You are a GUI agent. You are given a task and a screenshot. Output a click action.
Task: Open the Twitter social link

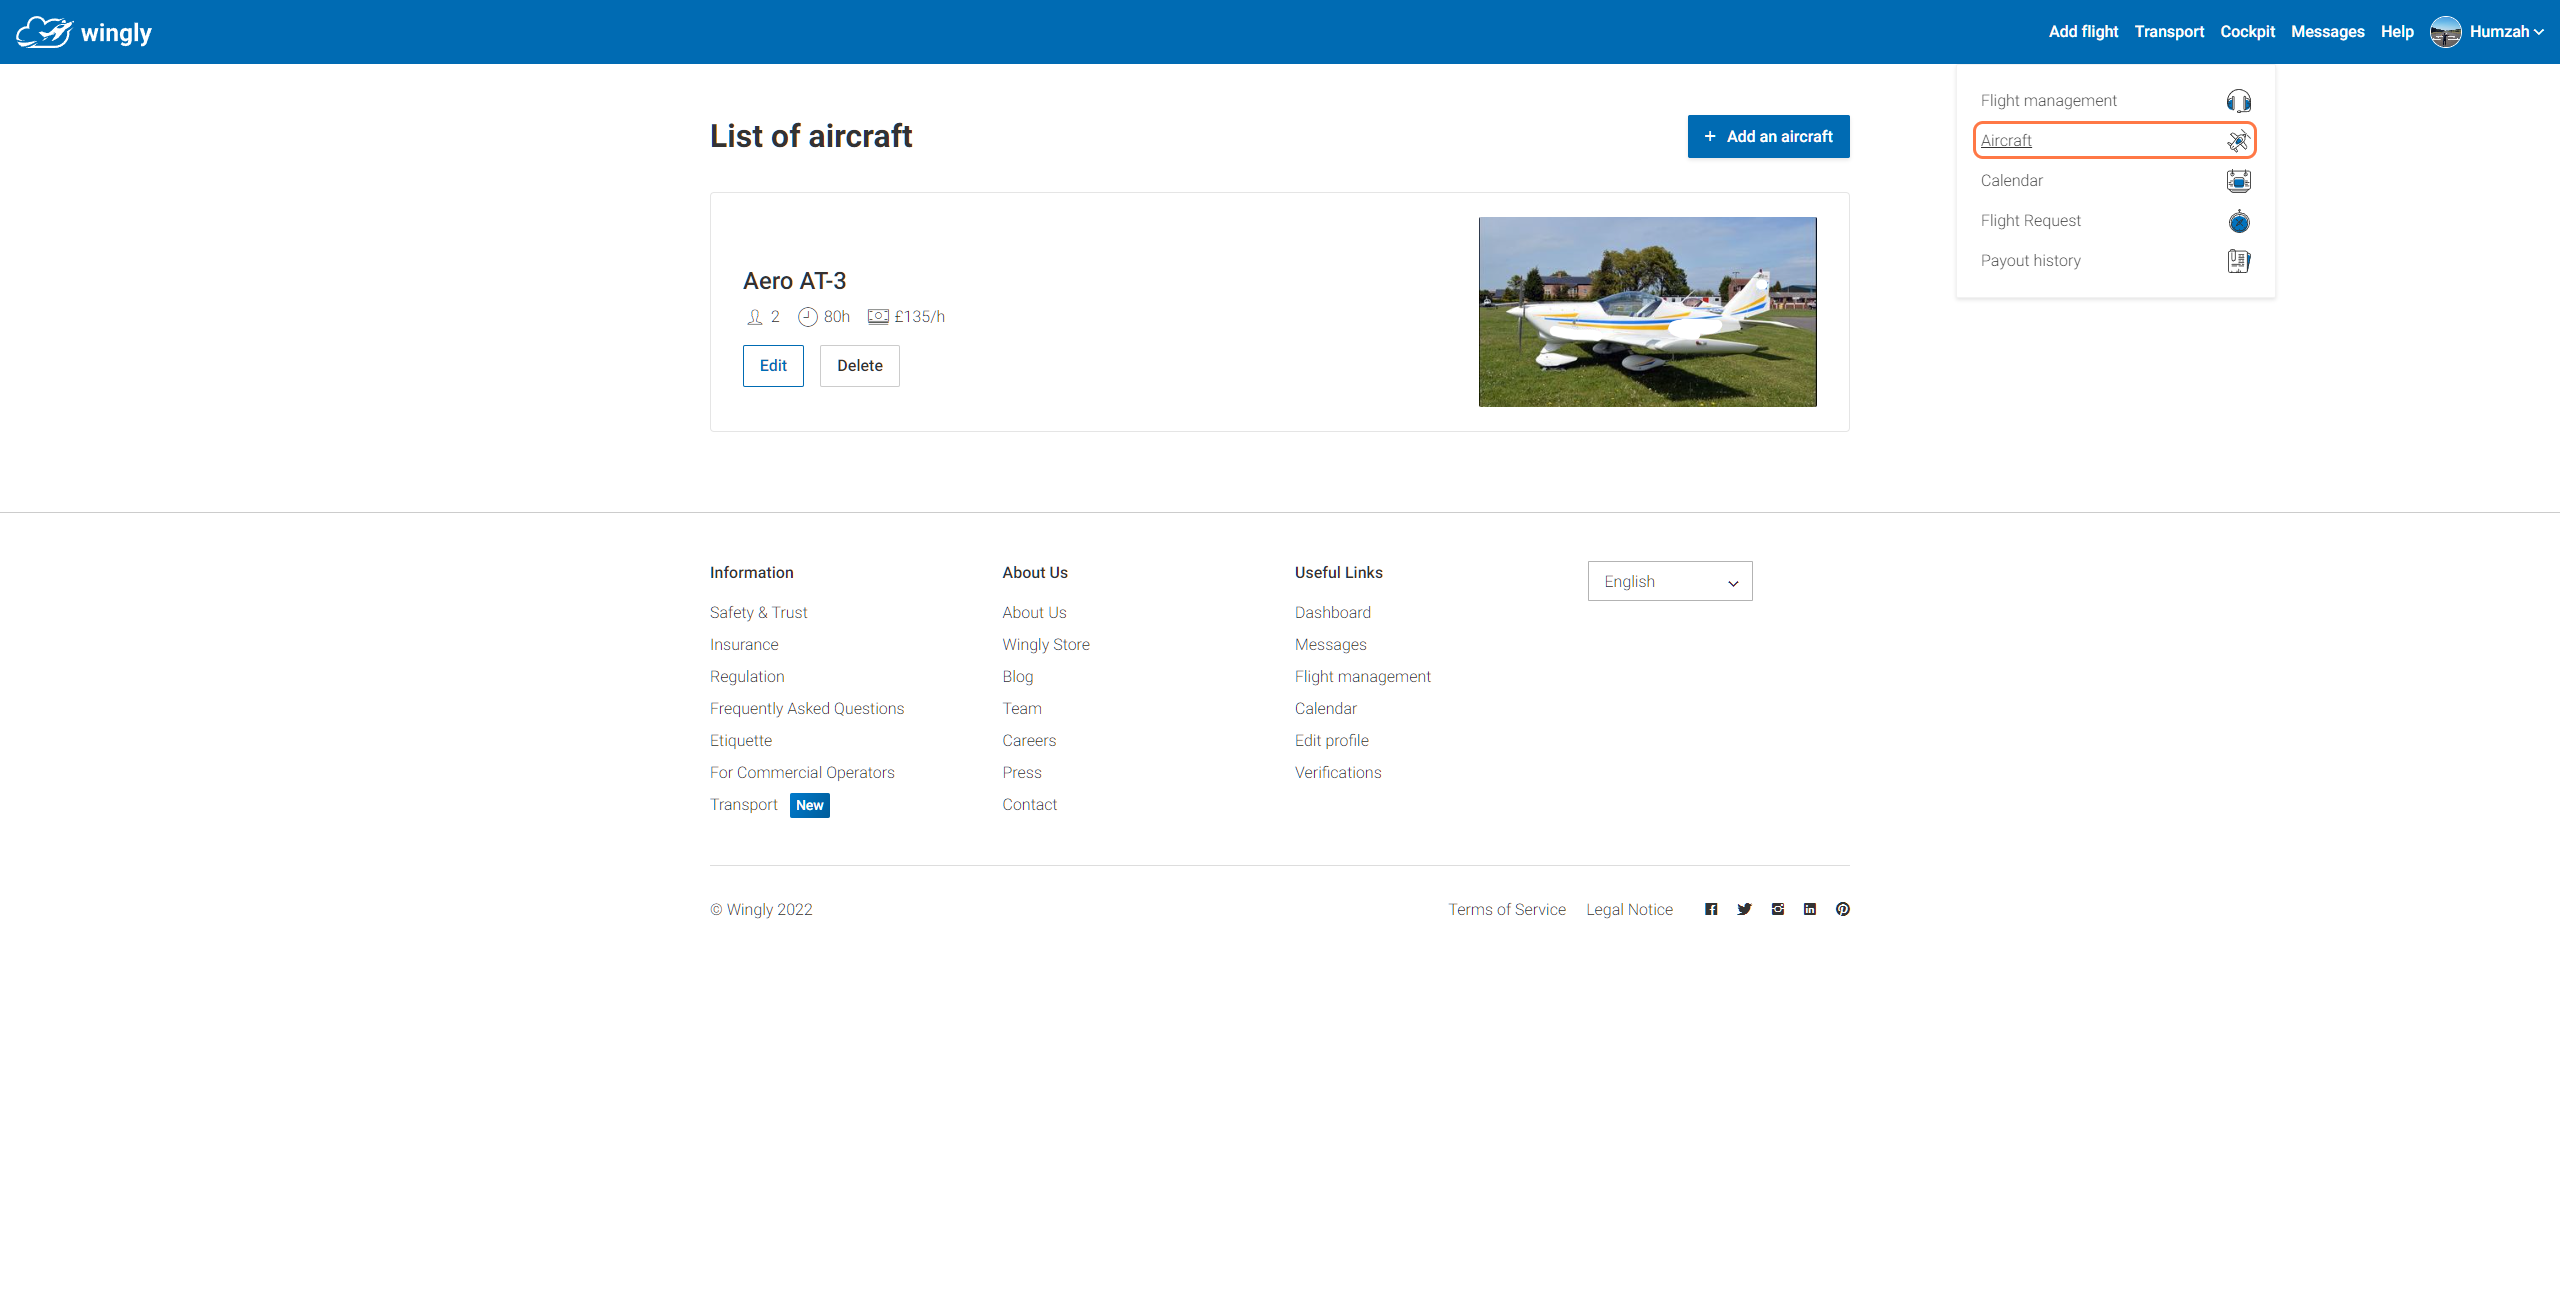pyautogui.click(x=1744, y=909)
